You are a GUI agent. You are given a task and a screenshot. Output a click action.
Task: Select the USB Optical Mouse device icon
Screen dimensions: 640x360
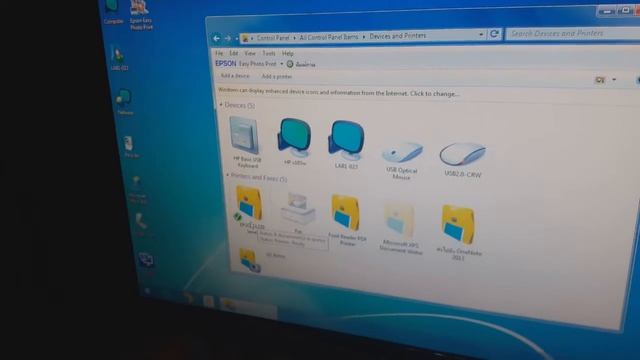click(x=402, y=152)
